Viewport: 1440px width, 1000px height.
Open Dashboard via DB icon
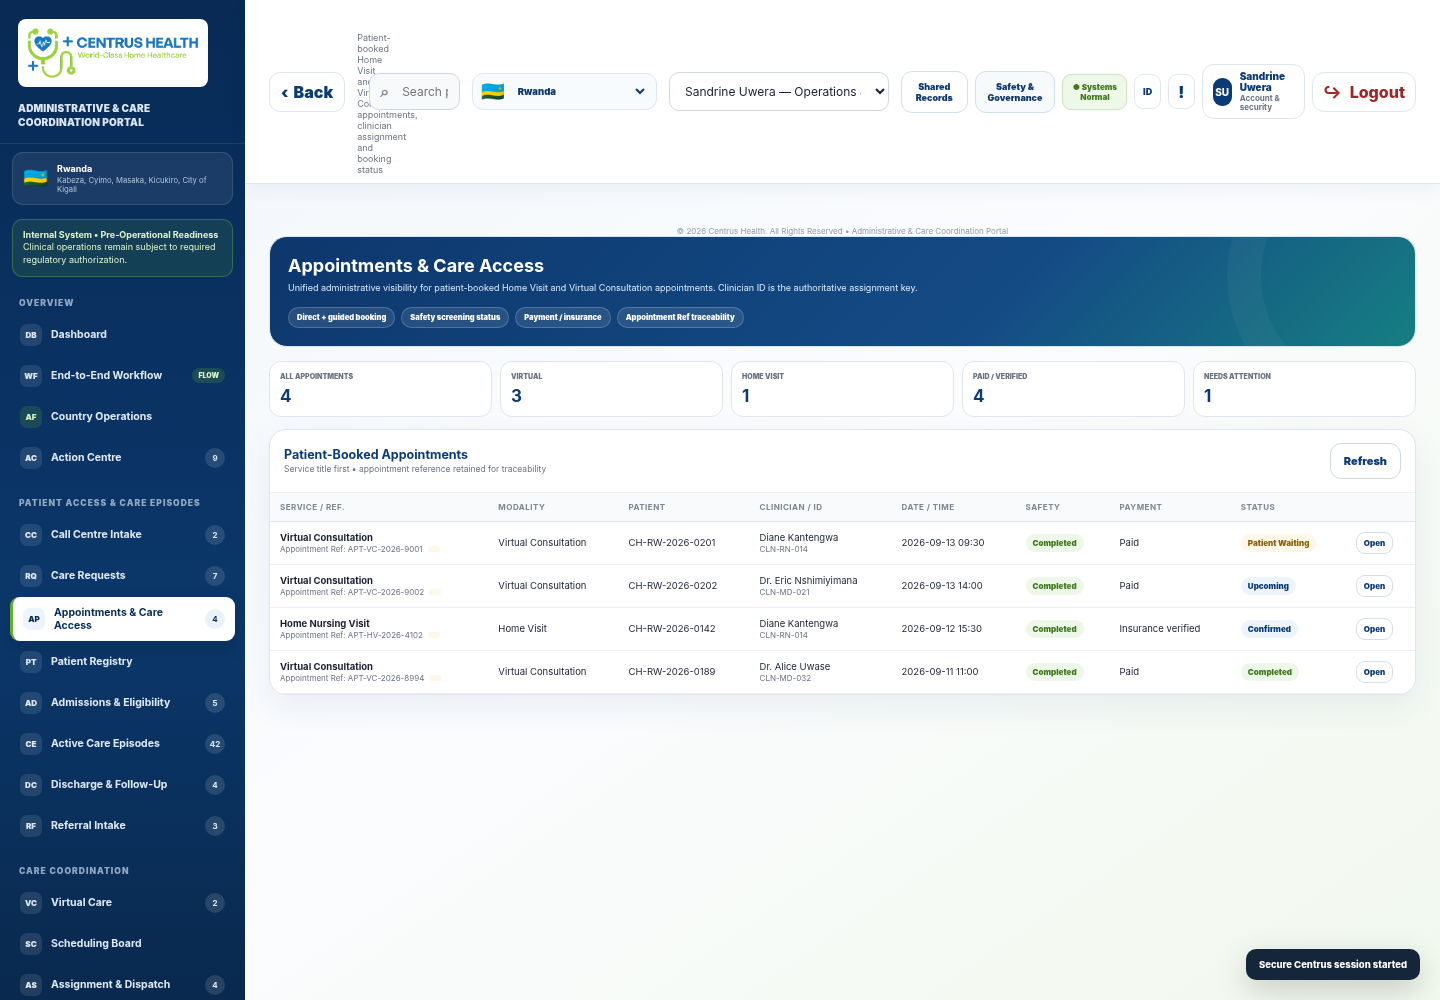31,335
